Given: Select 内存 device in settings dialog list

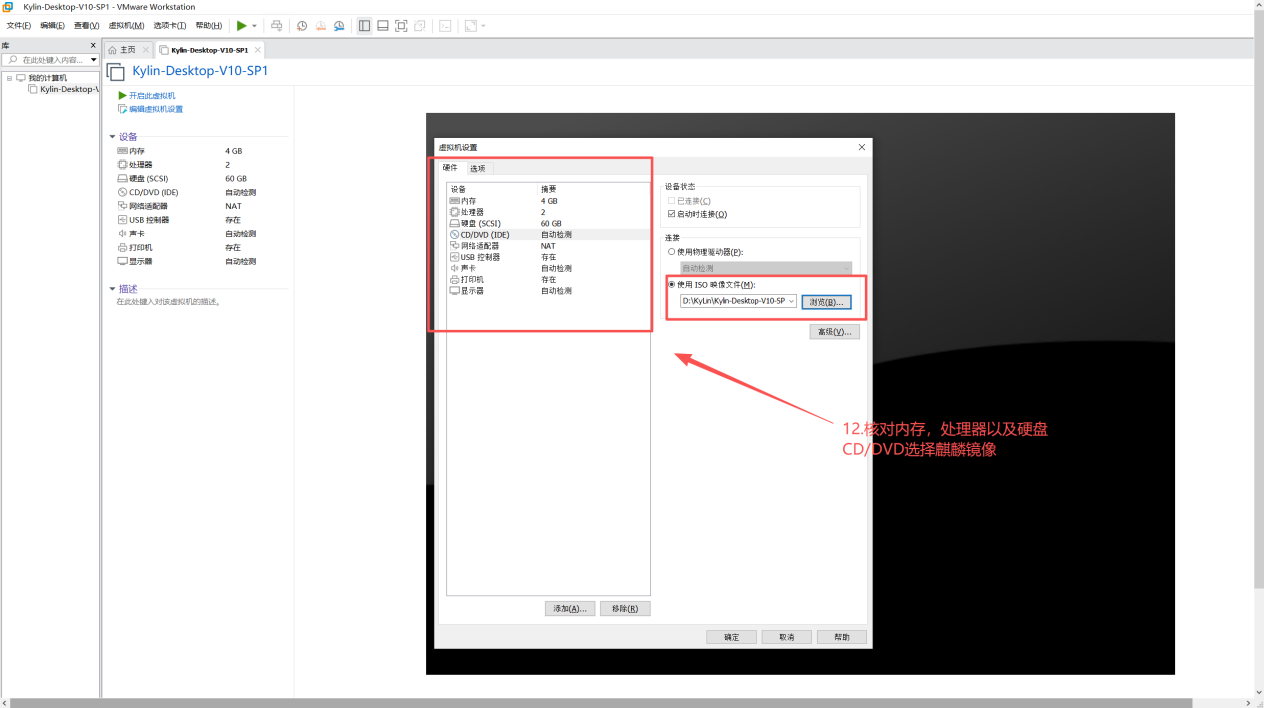Looking at the screenshot, I should click(x=548, y=201).
